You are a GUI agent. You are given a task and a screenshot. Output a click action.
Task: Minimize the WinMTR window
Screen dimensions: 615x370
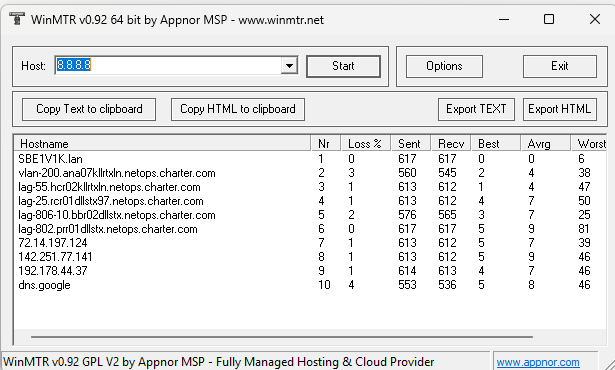[504, 19]
